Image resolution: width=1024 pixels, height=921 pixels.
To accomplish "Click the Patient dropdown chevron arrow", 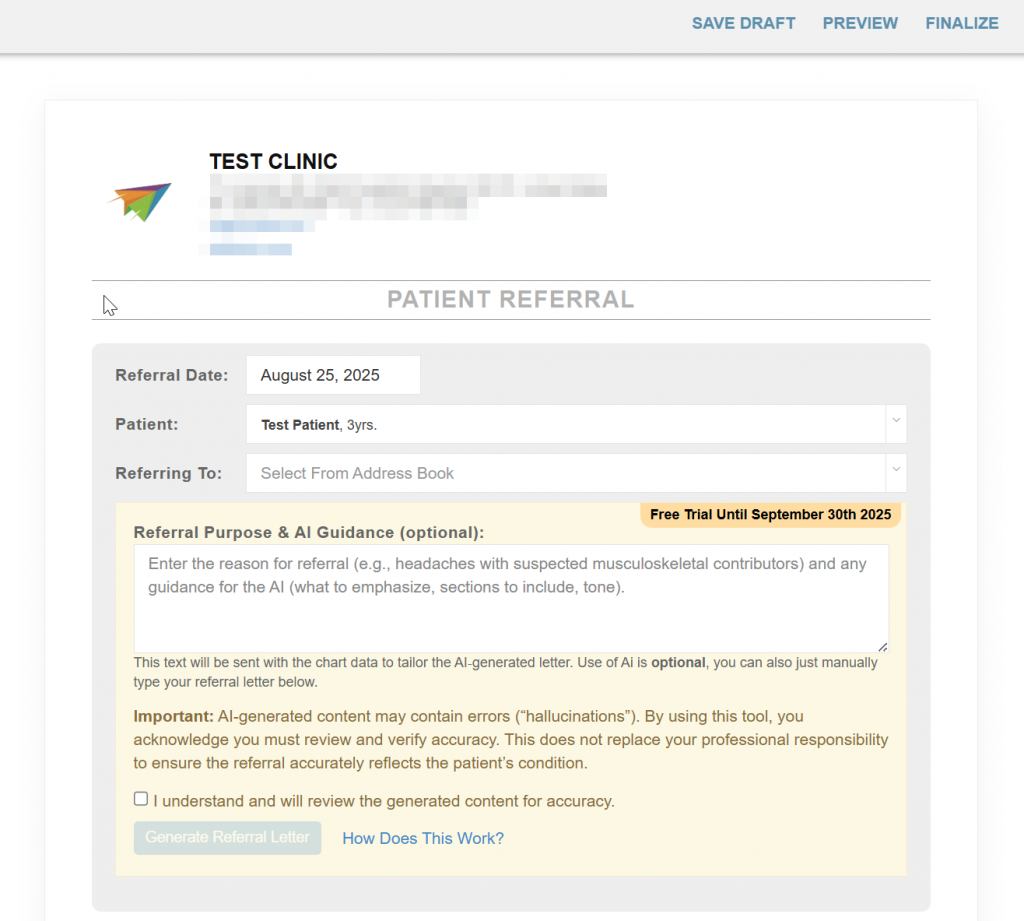I will click(x=896, y=421).
